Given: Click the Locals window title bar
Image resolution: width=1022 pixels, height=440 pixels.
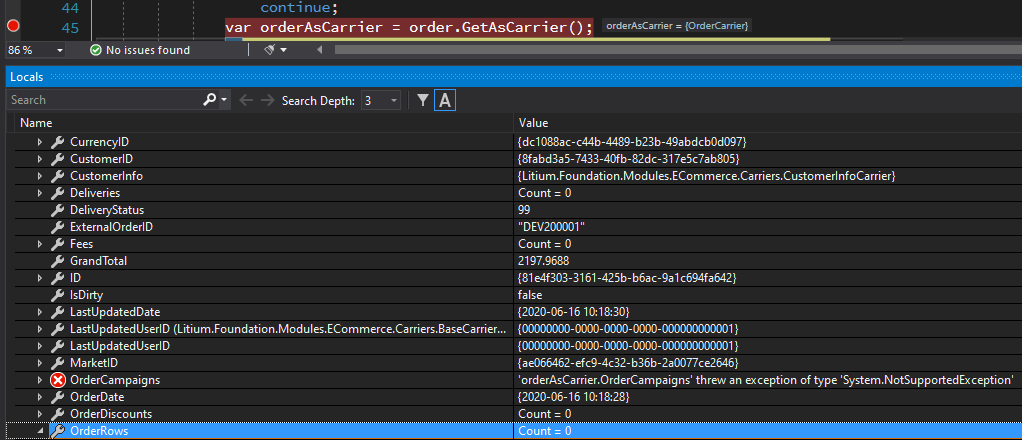Looking at the screenshot, I should coord(514,77).
